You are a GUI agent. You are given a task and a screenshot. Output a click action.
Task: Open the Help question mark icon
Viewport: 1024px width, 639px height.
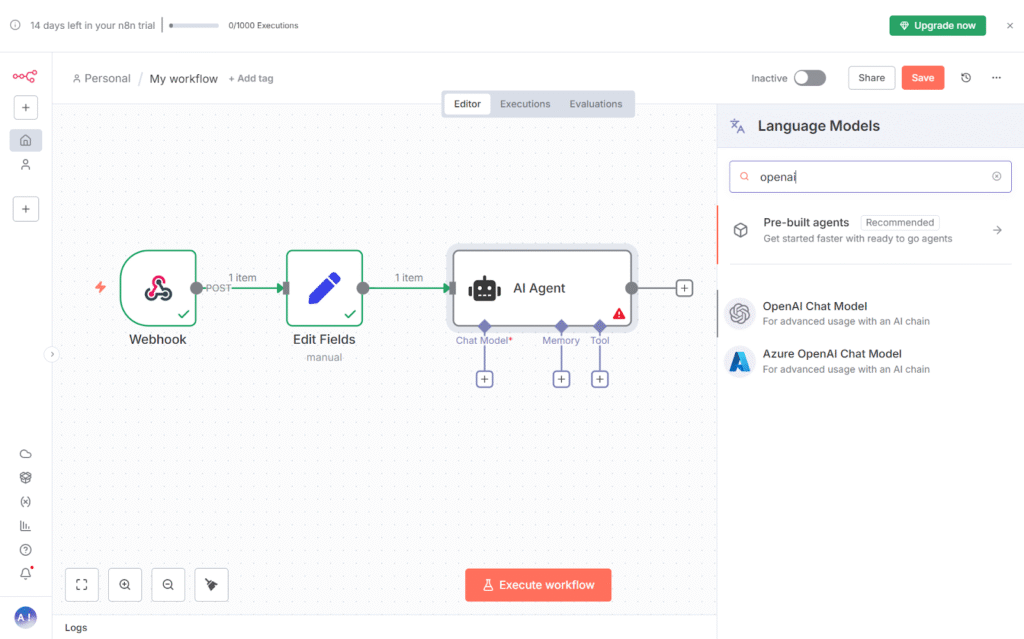click(26, 550)
